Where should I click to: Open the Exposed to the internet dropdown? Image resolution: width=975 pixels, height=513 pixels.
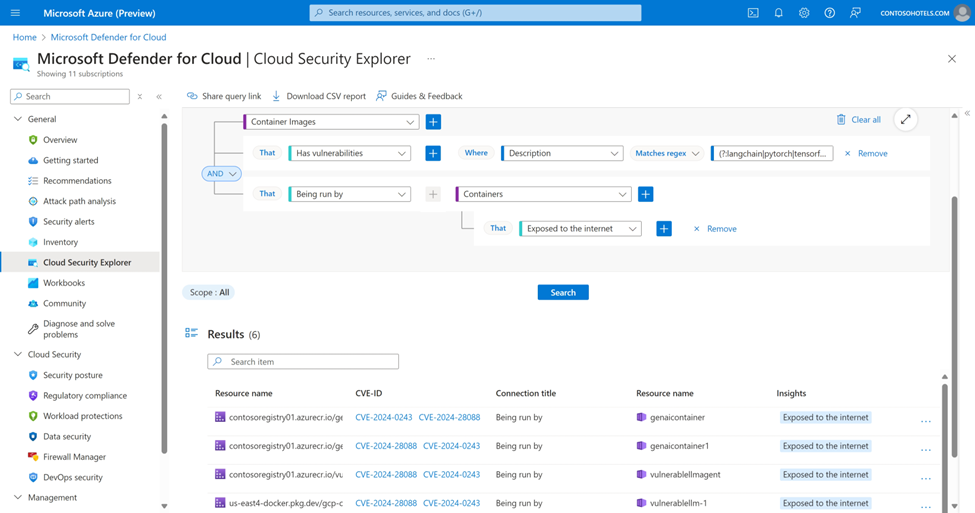pos(581,229)
